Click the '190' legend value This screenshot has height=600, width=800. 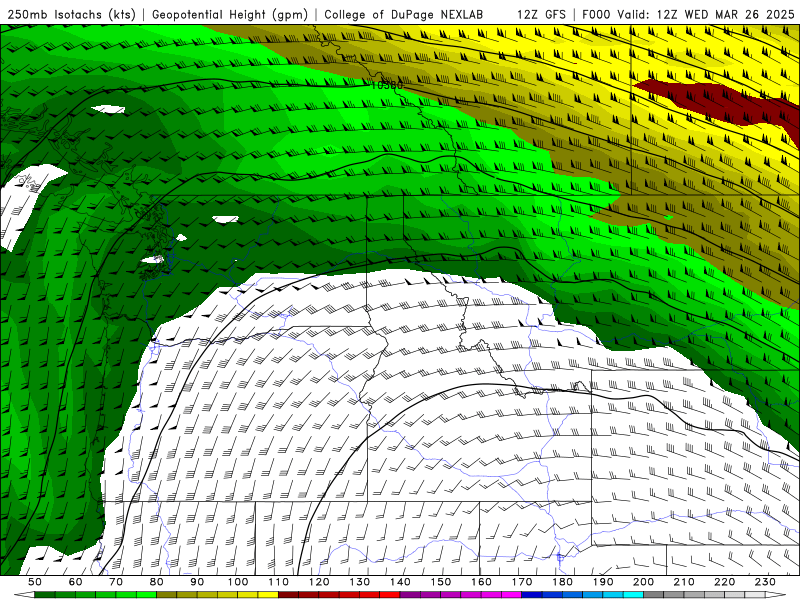(x=603, y=582)
